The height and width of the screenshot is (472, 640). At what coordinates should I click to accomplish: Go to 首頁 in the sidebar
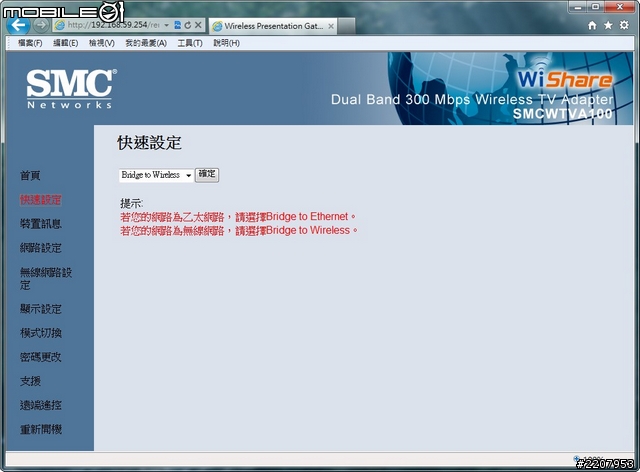coord(30,176)
